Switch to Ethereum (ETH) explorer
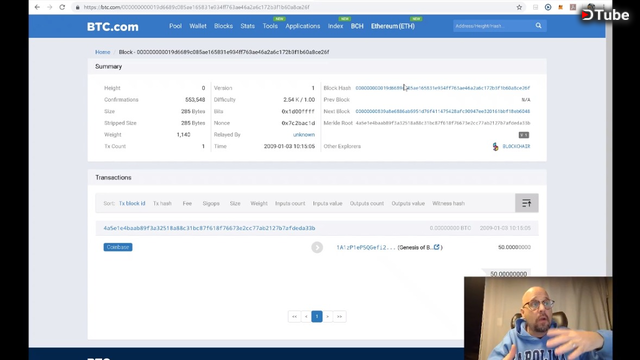Screen dimensions: 640x360 [x=393, y=26]
